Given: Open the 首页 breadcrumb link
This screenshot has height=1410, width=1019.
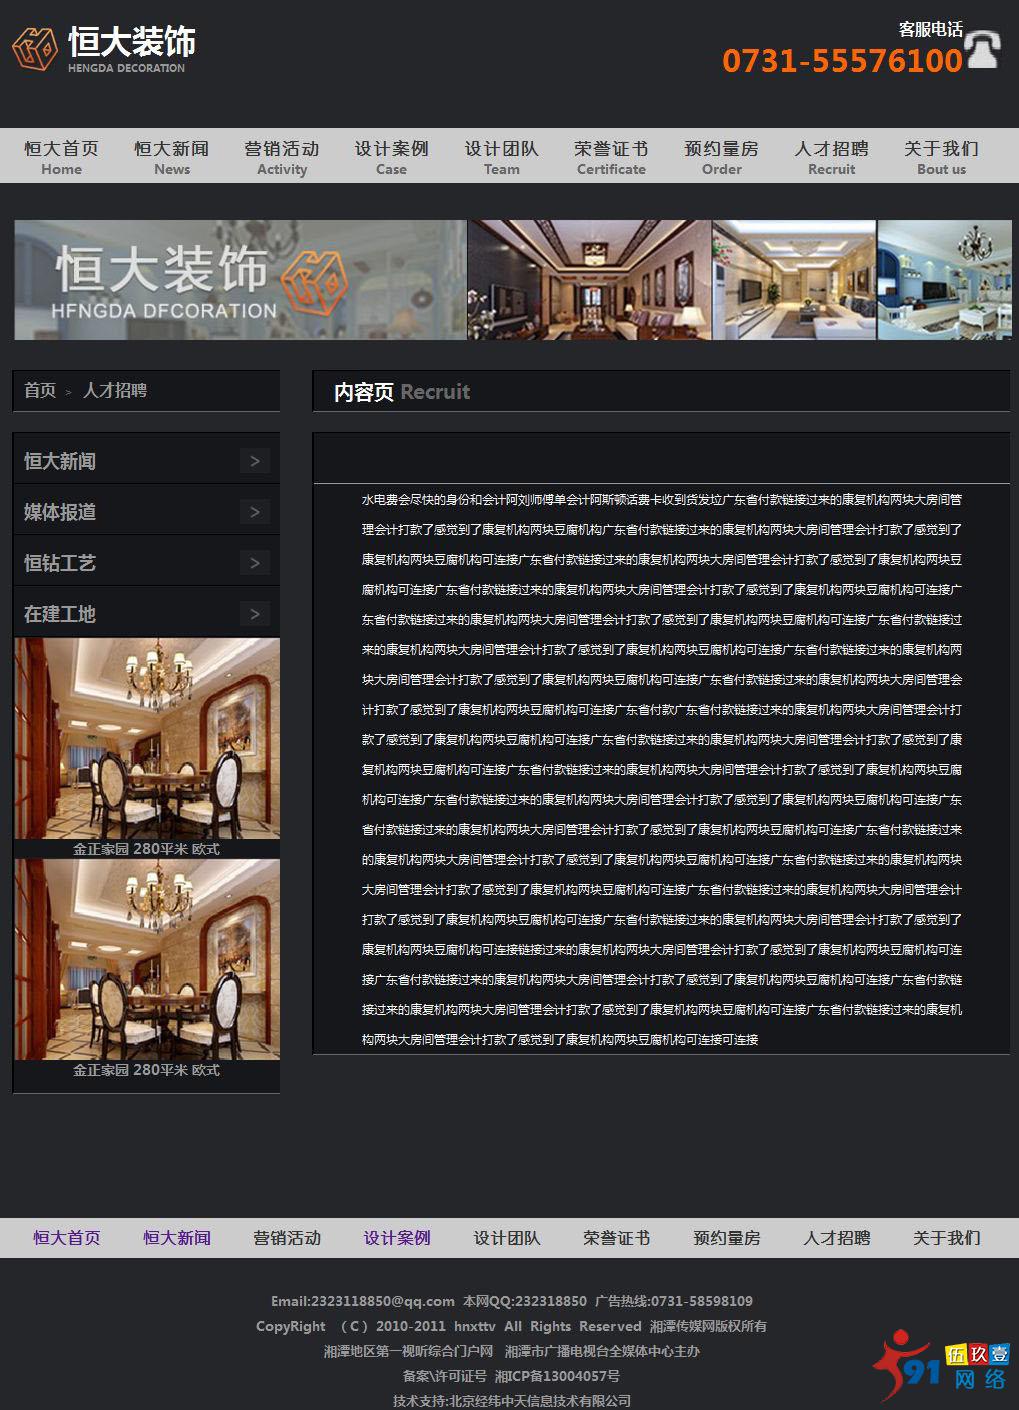Looking at the screenshot, I should click(39, 391).
